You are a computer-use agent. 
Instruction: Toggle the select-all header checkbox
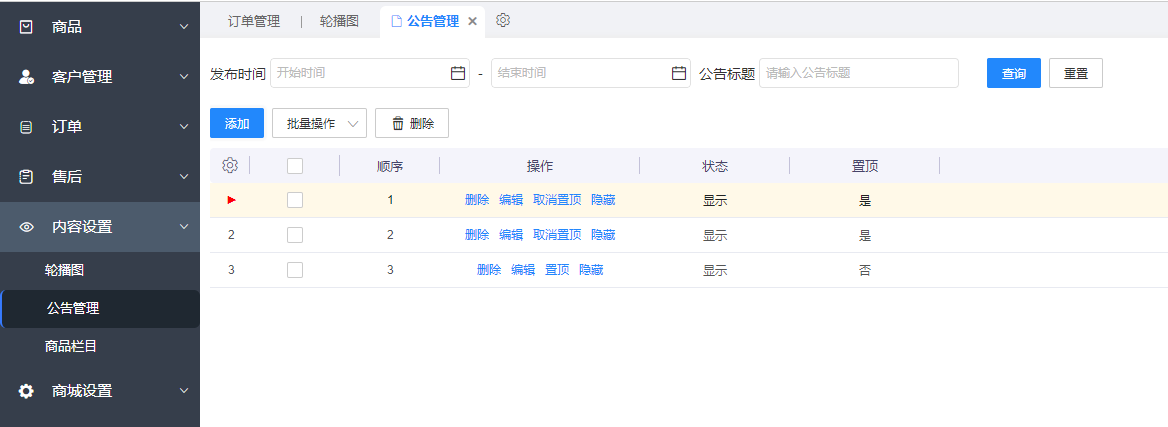[x=295, y=166]
